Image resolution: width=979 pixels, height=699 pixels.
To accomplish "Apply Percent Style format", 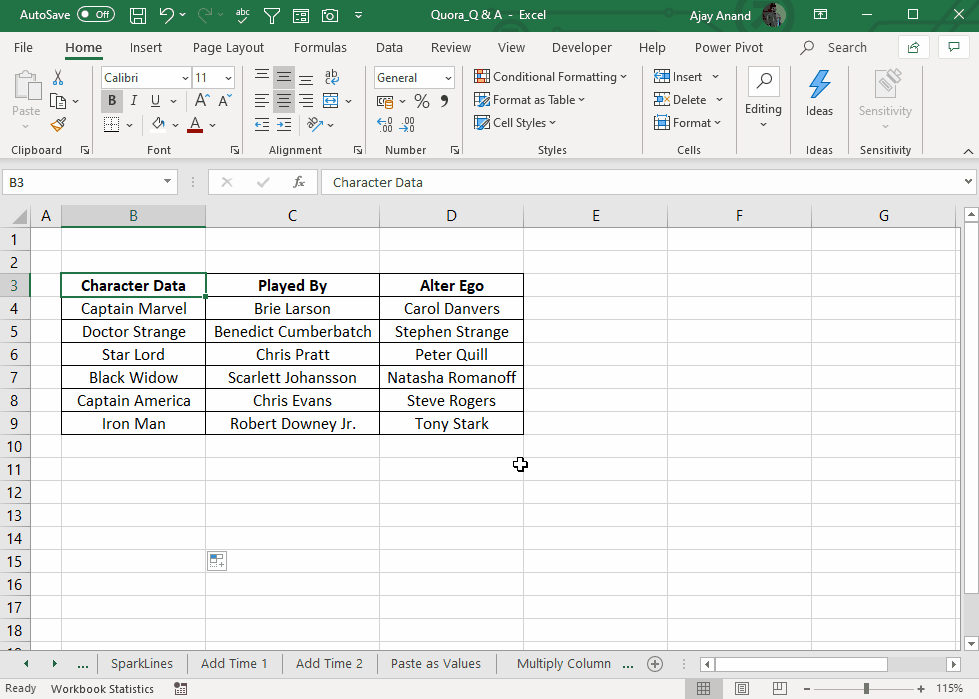I will [x=422, y=101].
